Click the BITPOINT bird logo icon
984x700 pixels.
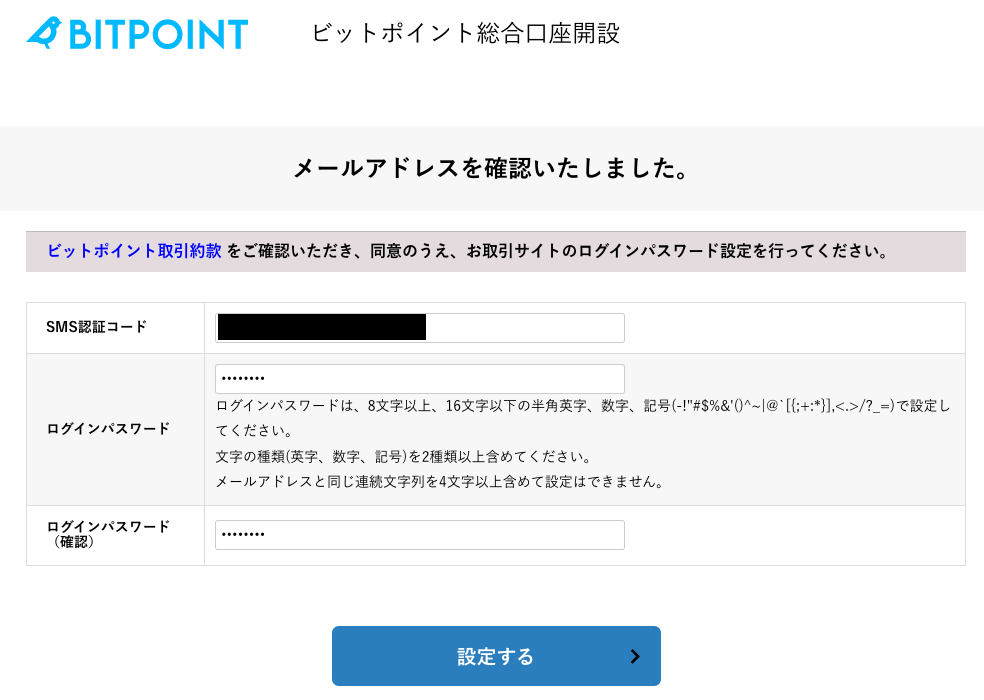(44, 33)
